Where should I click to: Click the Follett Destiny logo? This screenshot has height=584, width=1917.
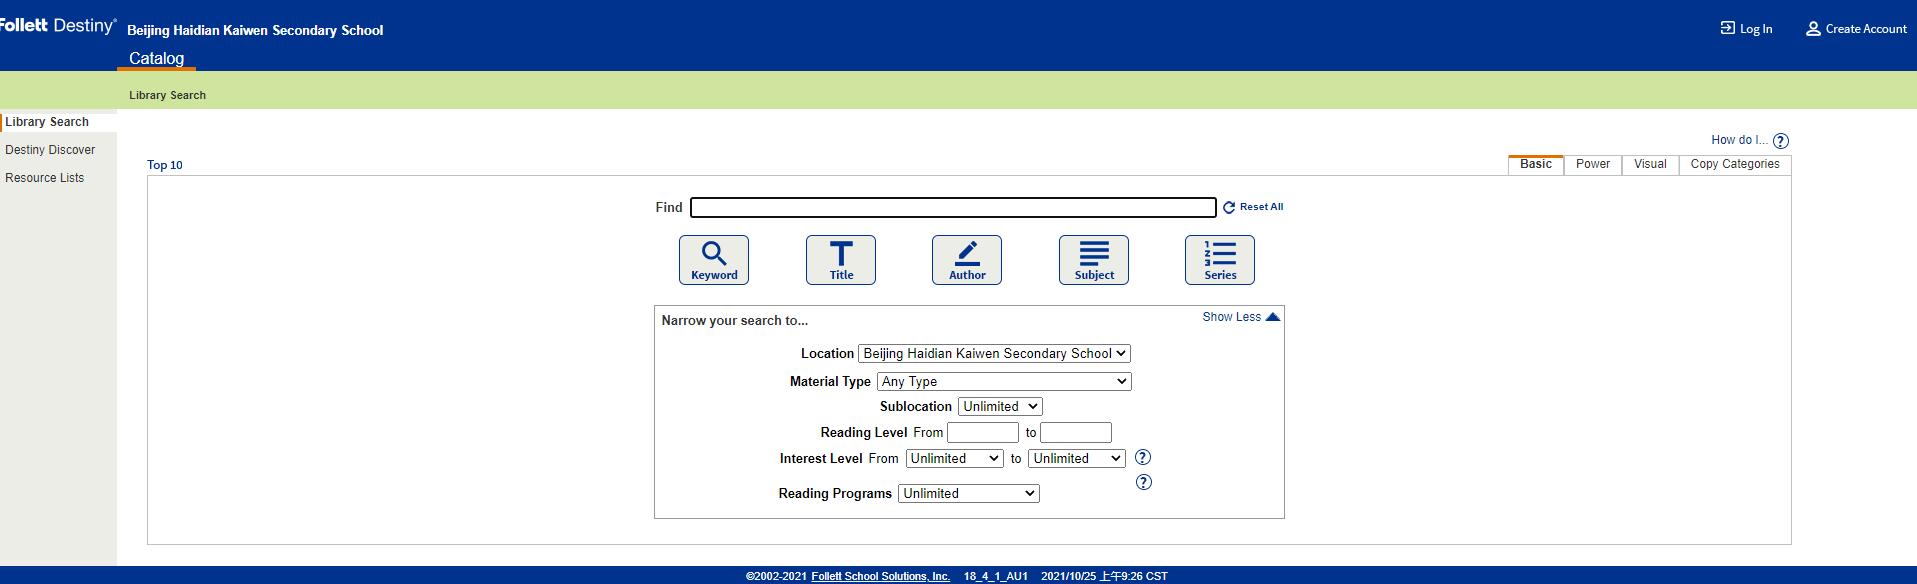pos(57,26)
